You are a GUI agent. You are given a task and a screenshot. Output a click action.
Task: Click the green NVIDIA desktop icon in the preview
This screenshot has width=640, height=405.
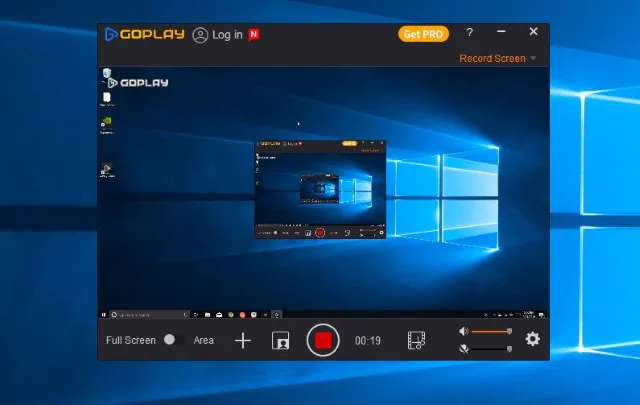[107, 122]
